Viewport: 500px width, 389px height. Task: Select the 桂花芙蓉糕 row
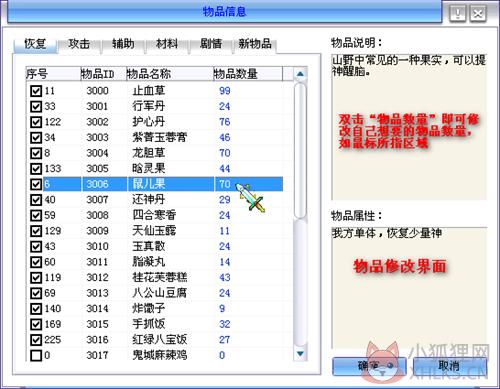(160, 277)
